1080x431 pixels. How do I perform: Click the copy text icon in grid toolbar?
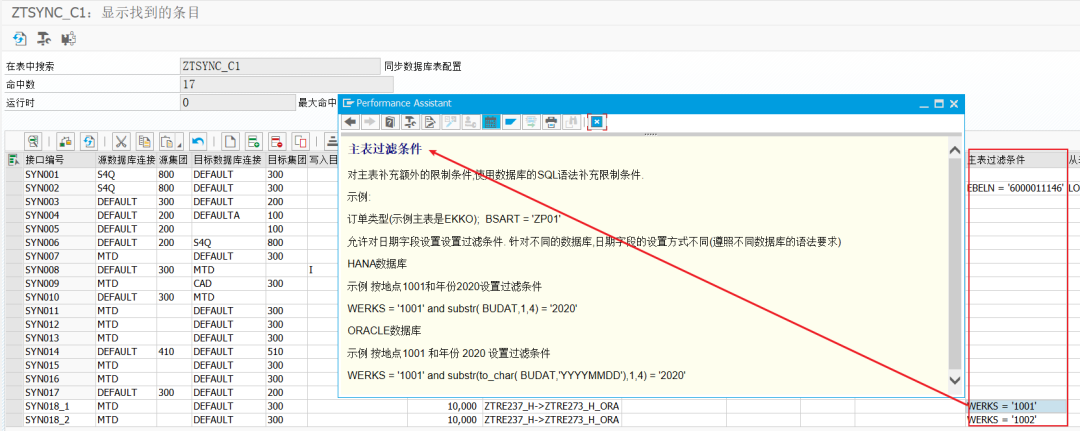(144, 142)
